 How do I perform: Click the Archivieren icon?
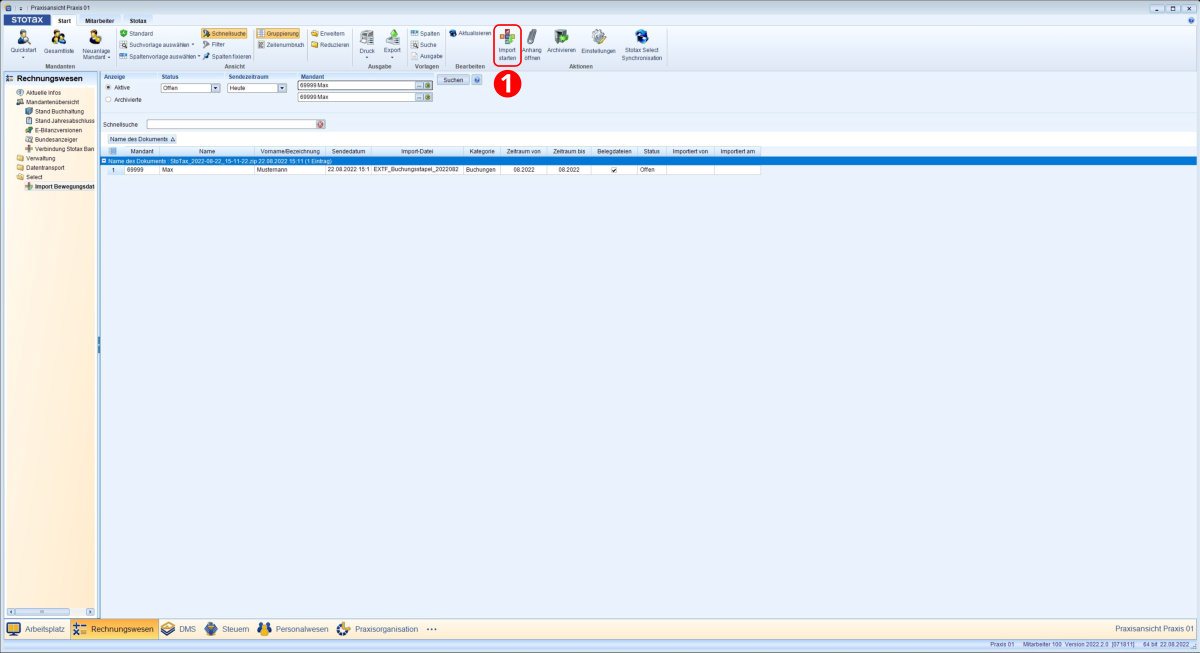(x=561, y=37)
